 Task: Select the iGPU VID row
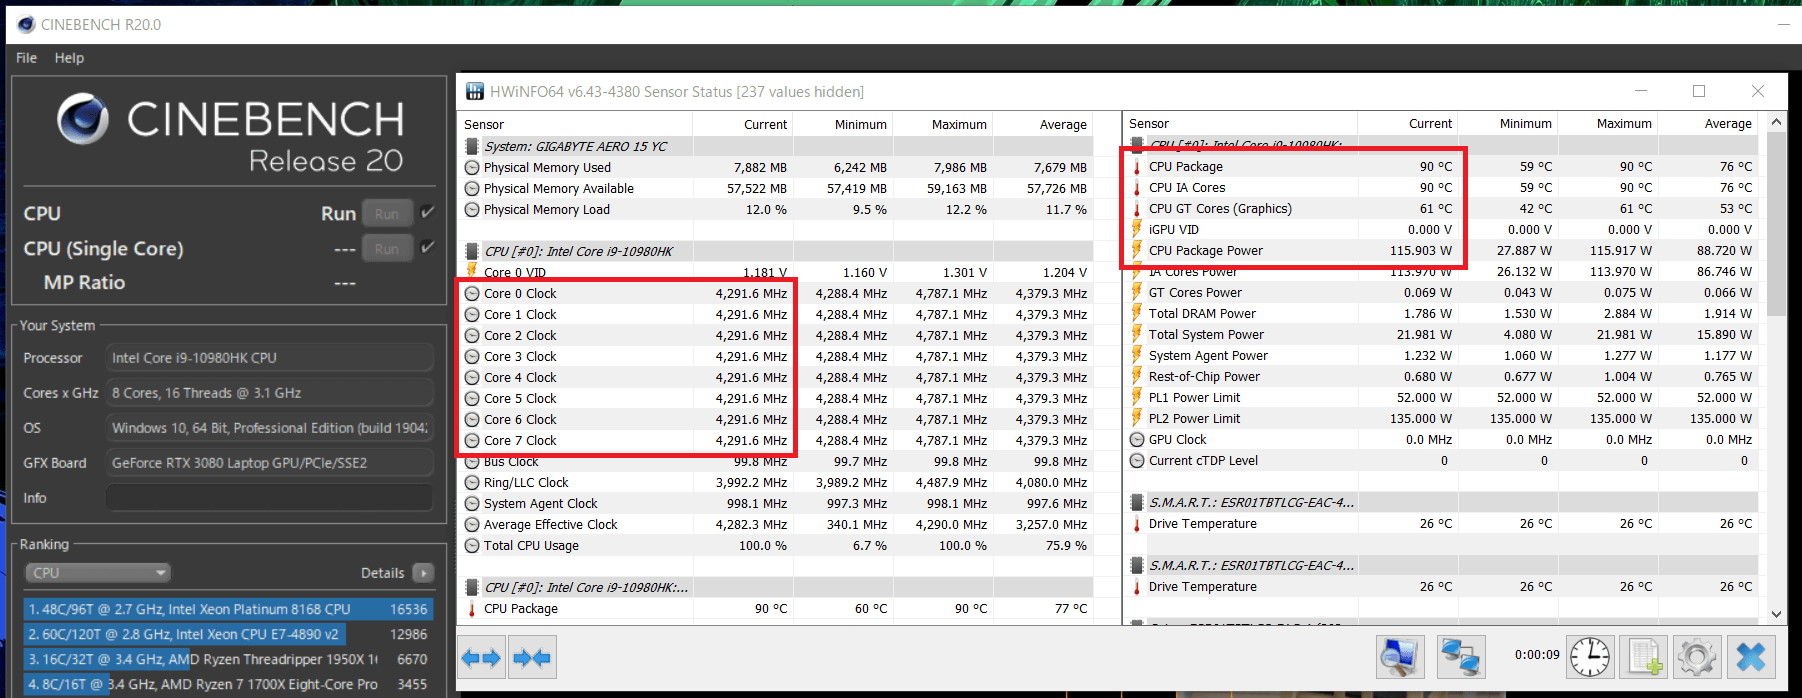pos(1442,230)
